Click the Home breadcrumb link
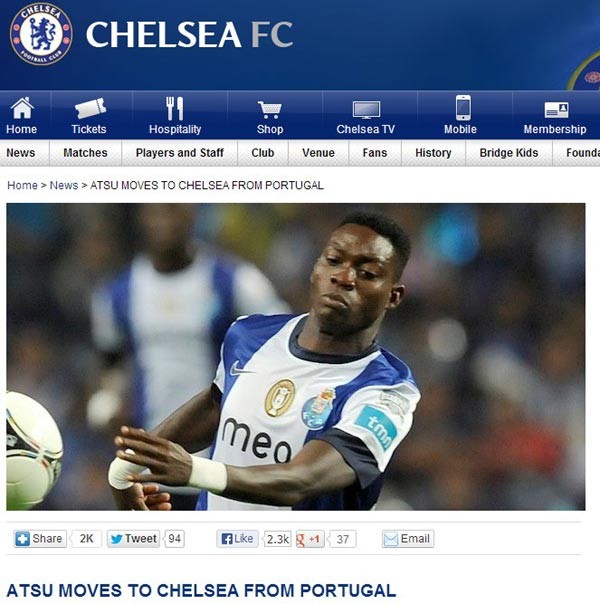Viewport: 600px width, 604px height. point(22,185)
